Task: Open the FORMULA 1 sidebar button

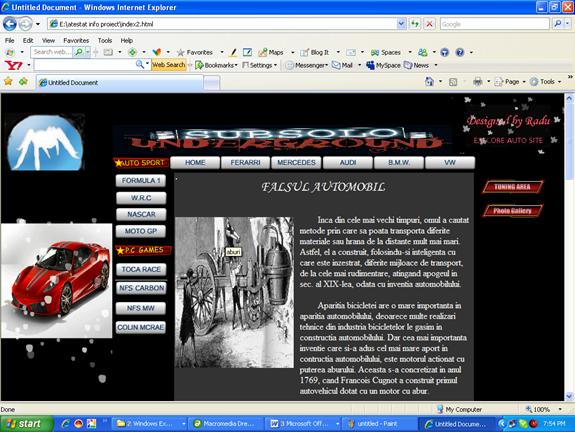Action: pos(141,180)
